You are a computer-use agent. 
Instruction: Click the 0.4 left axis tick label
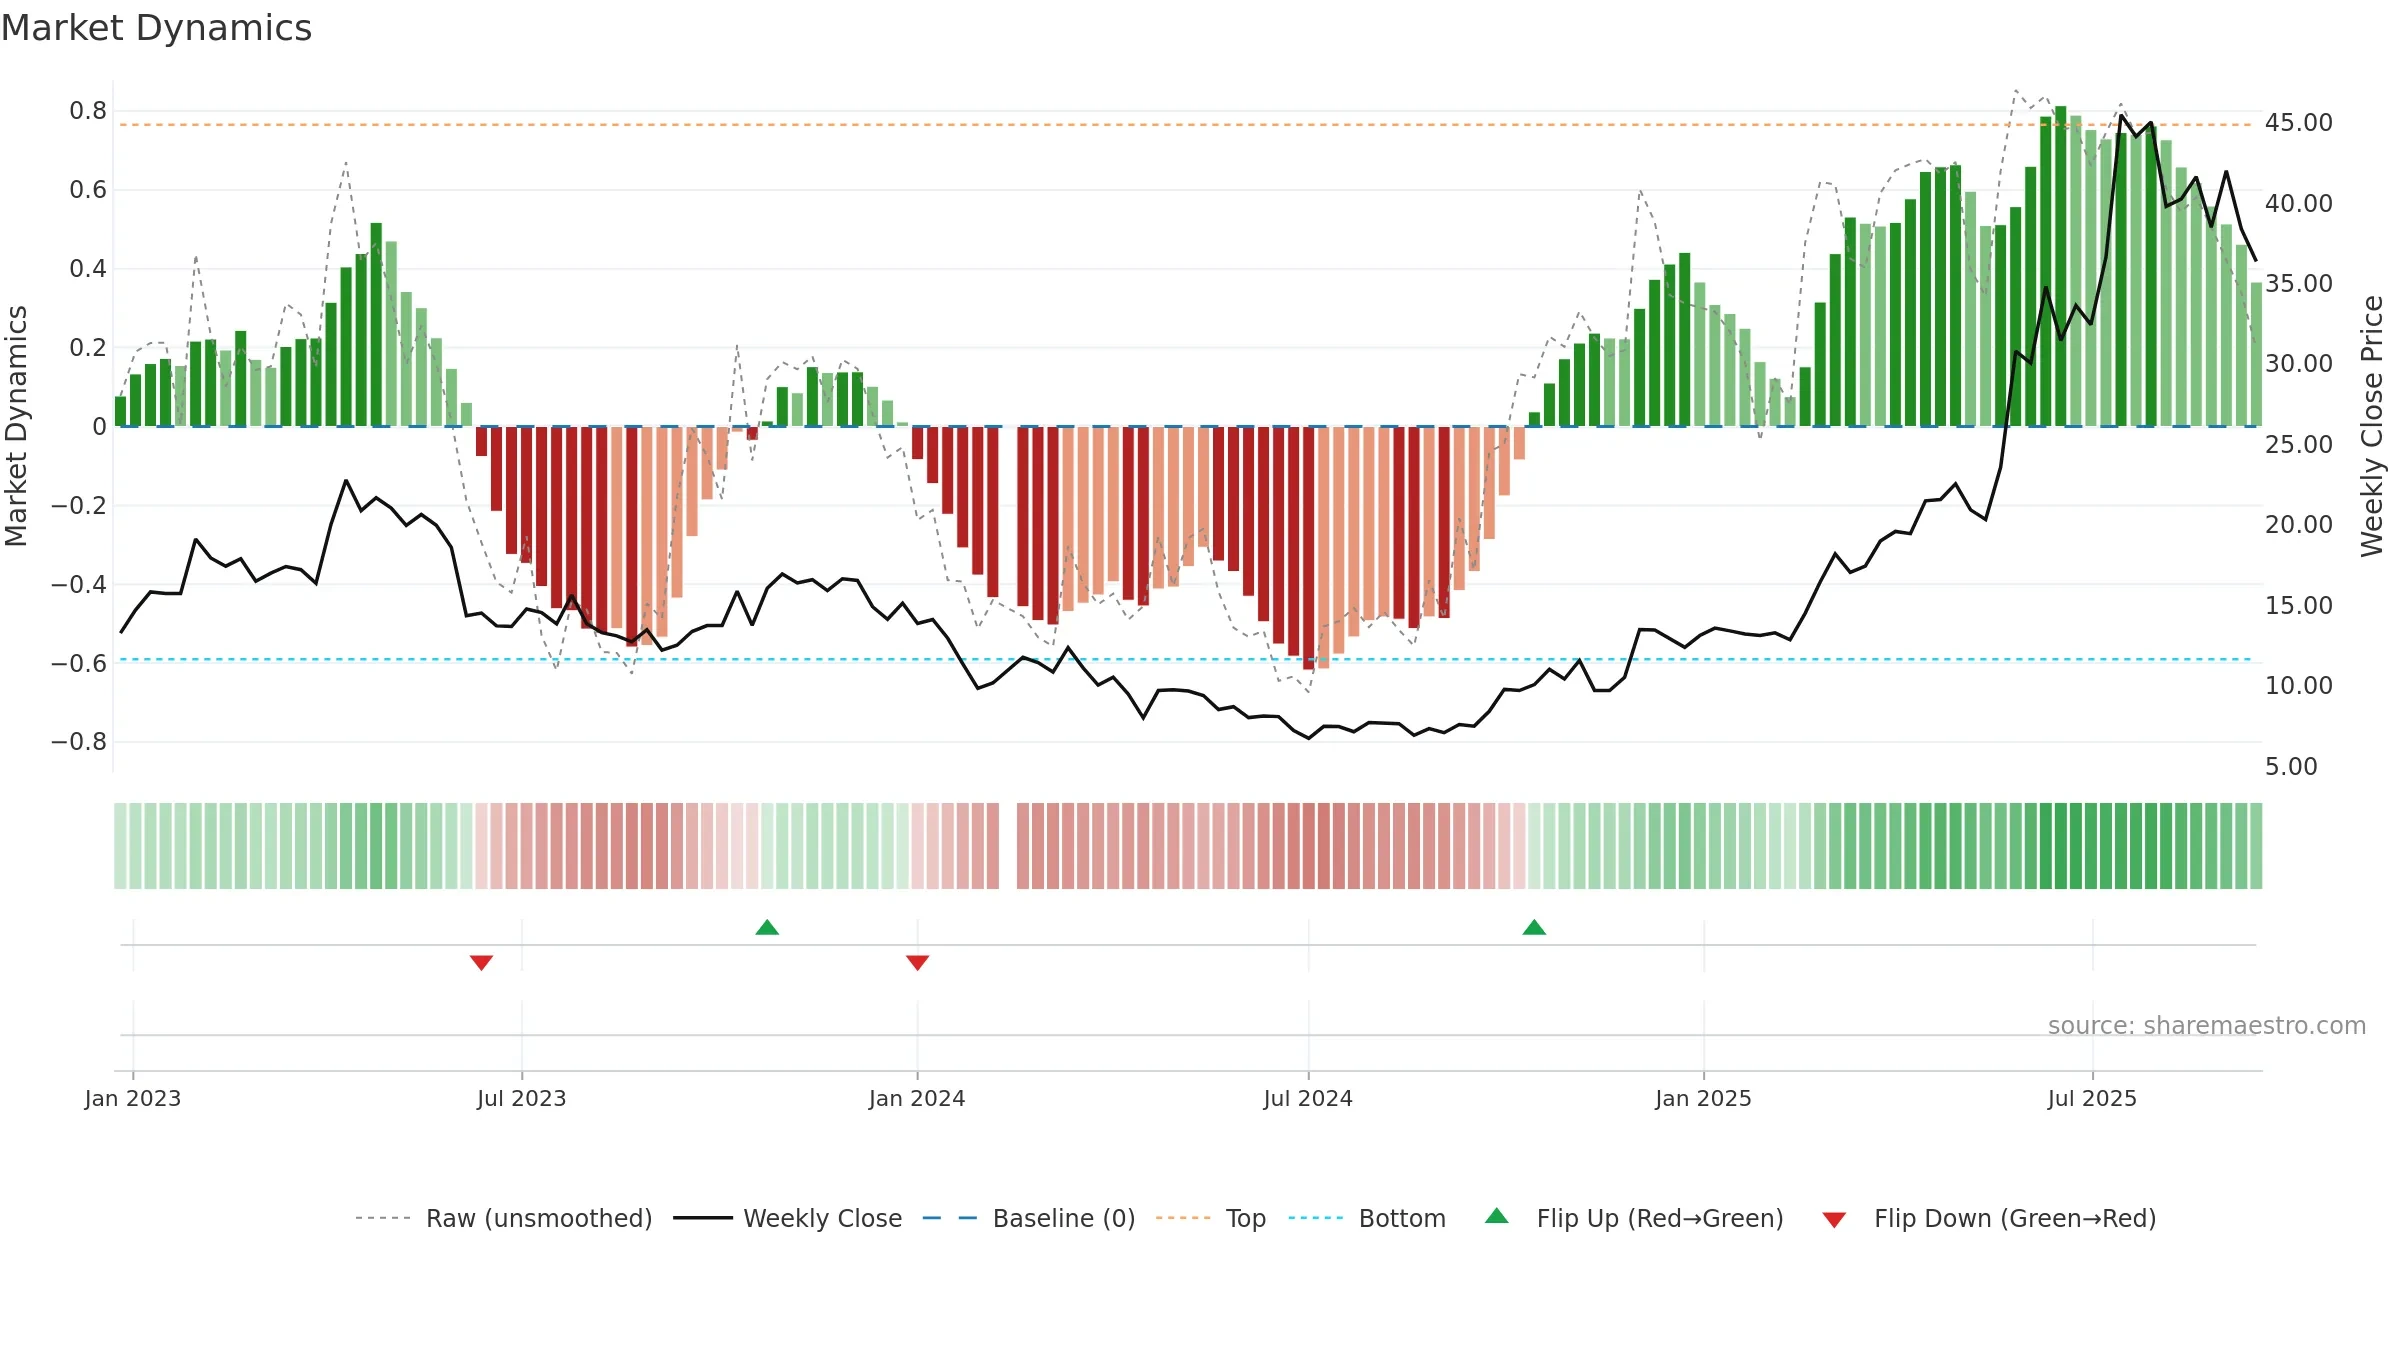pos(88,269)
